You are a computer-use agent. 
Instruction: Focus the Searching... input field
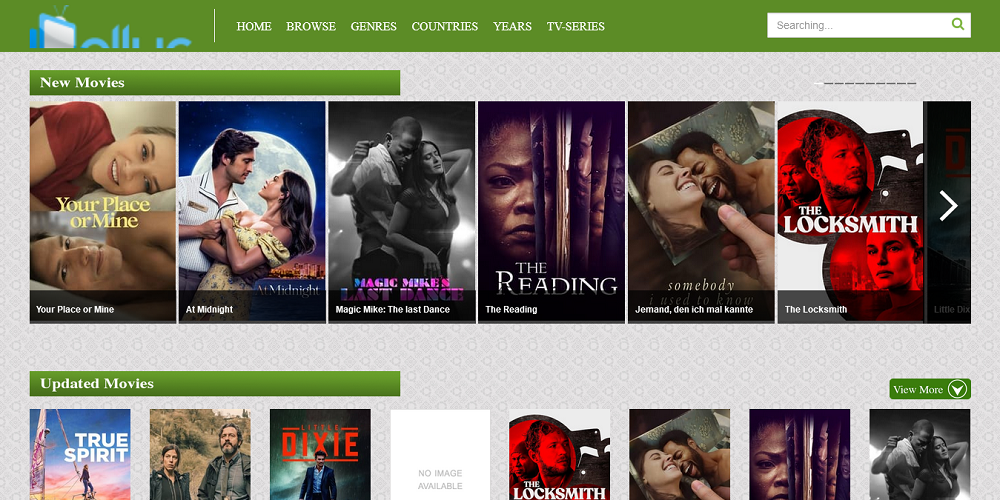point(857,26)
